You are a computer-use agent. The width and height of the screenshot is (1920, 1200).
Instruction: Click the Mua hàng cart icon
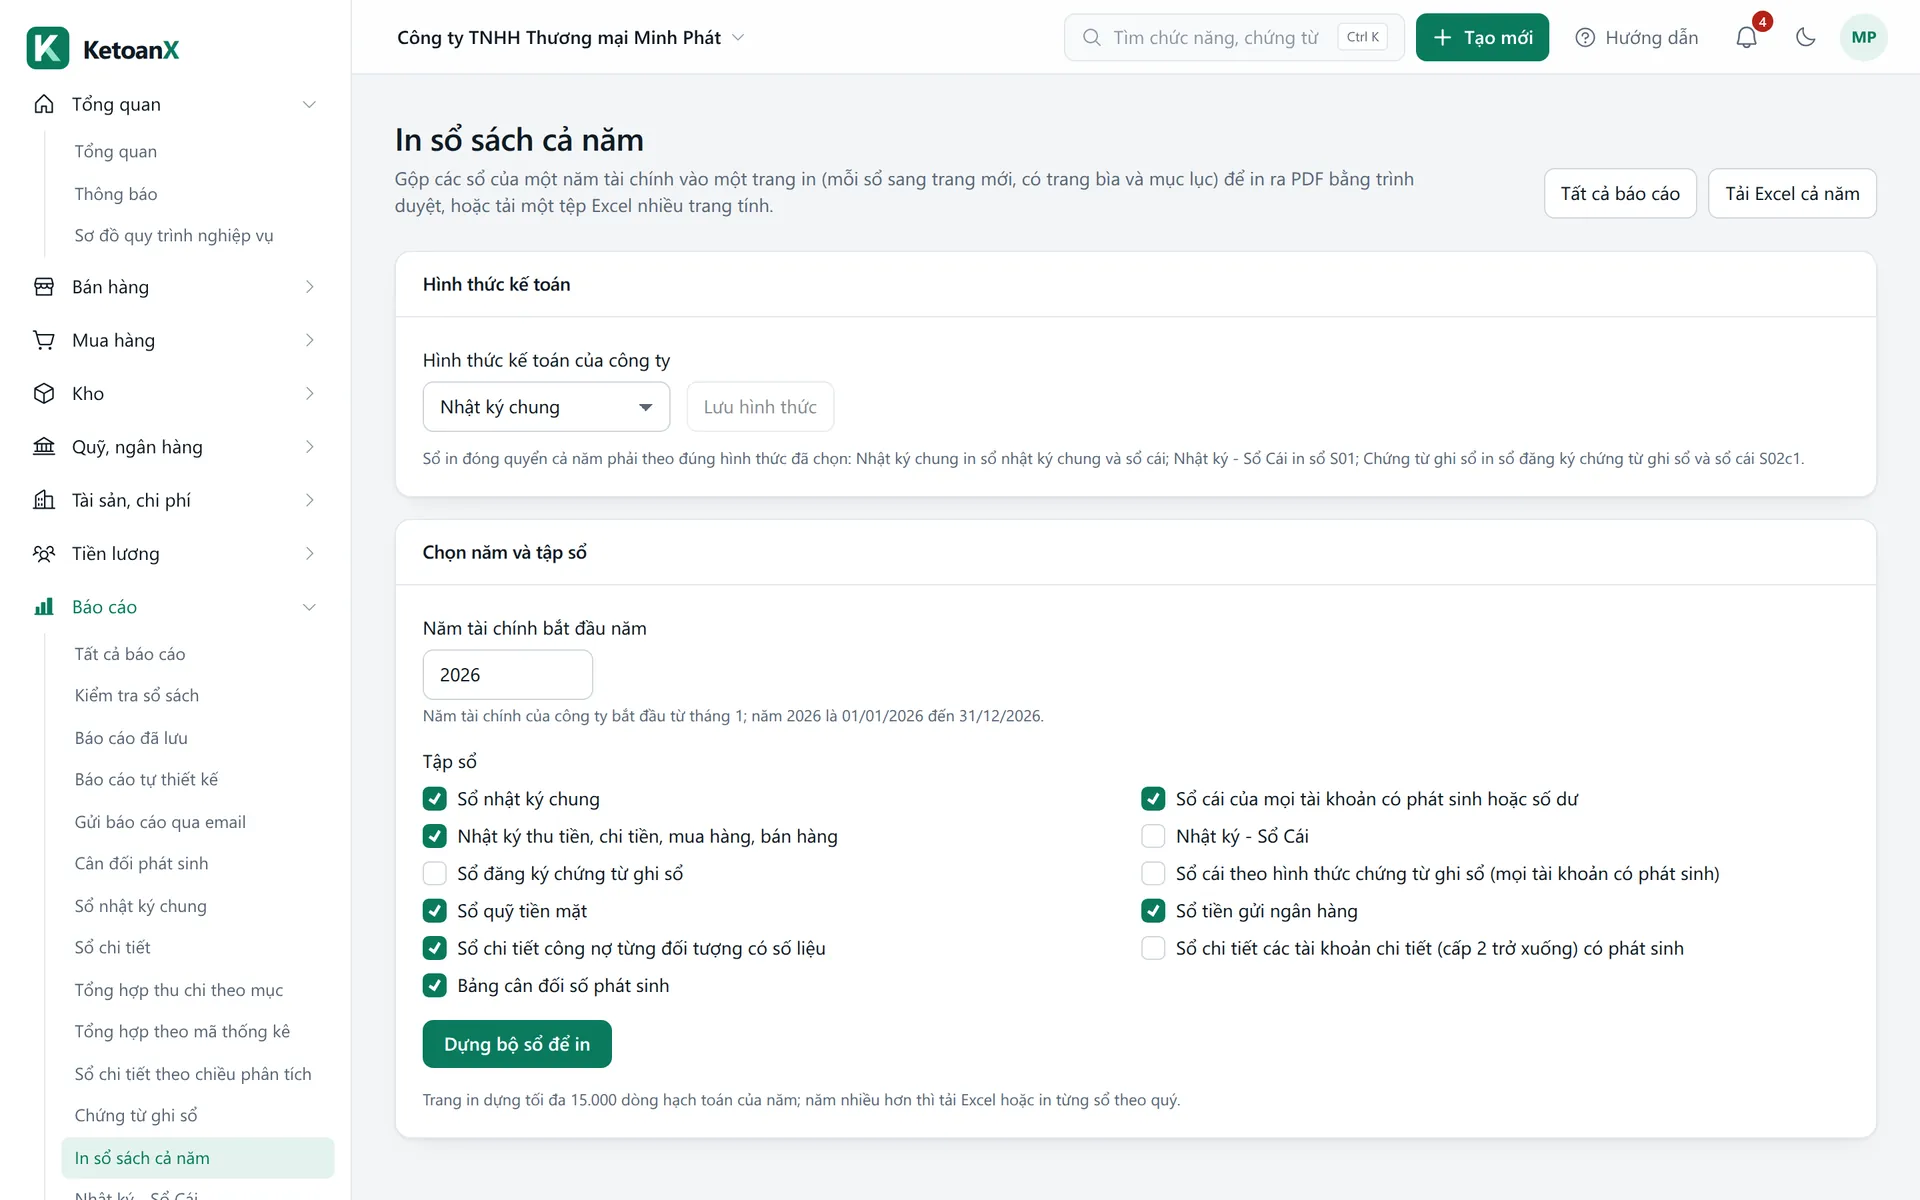click(x=44, y=340)
